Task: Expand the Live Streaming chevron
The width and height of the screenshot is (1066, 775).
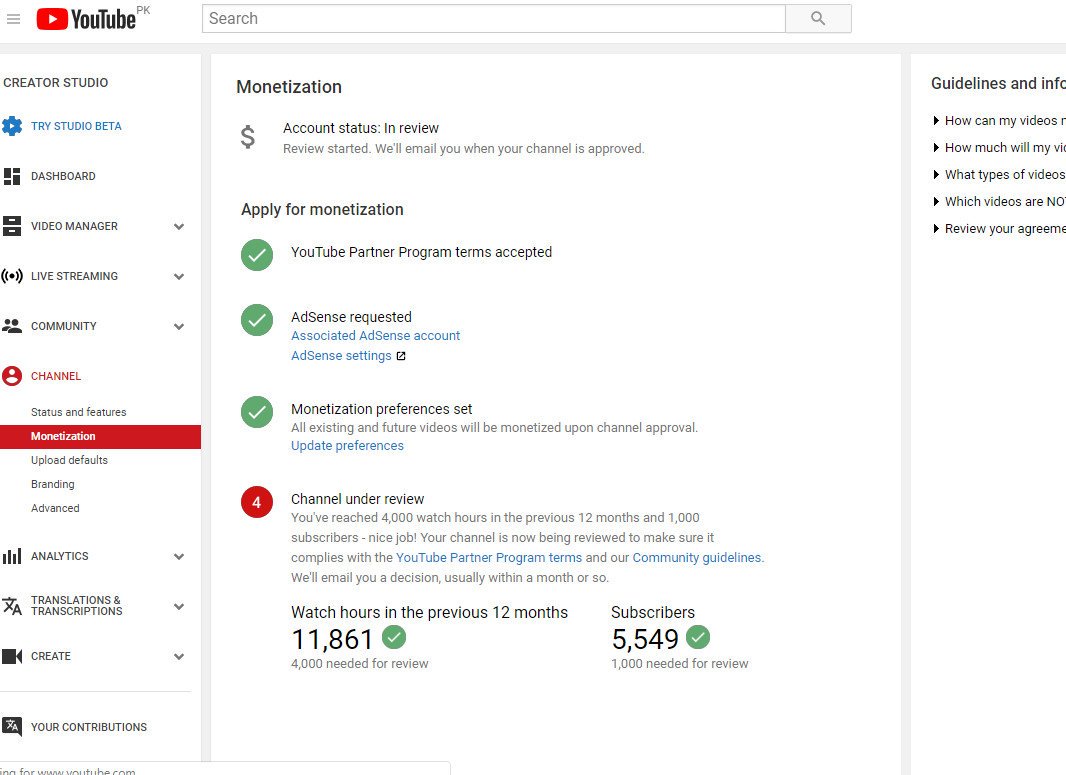Action: click(179, 277)
